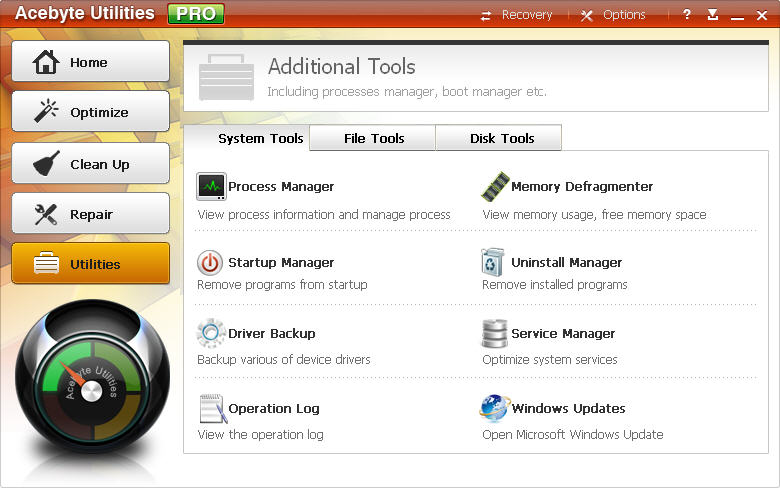Open the Process Manager monitor icon

211,187
